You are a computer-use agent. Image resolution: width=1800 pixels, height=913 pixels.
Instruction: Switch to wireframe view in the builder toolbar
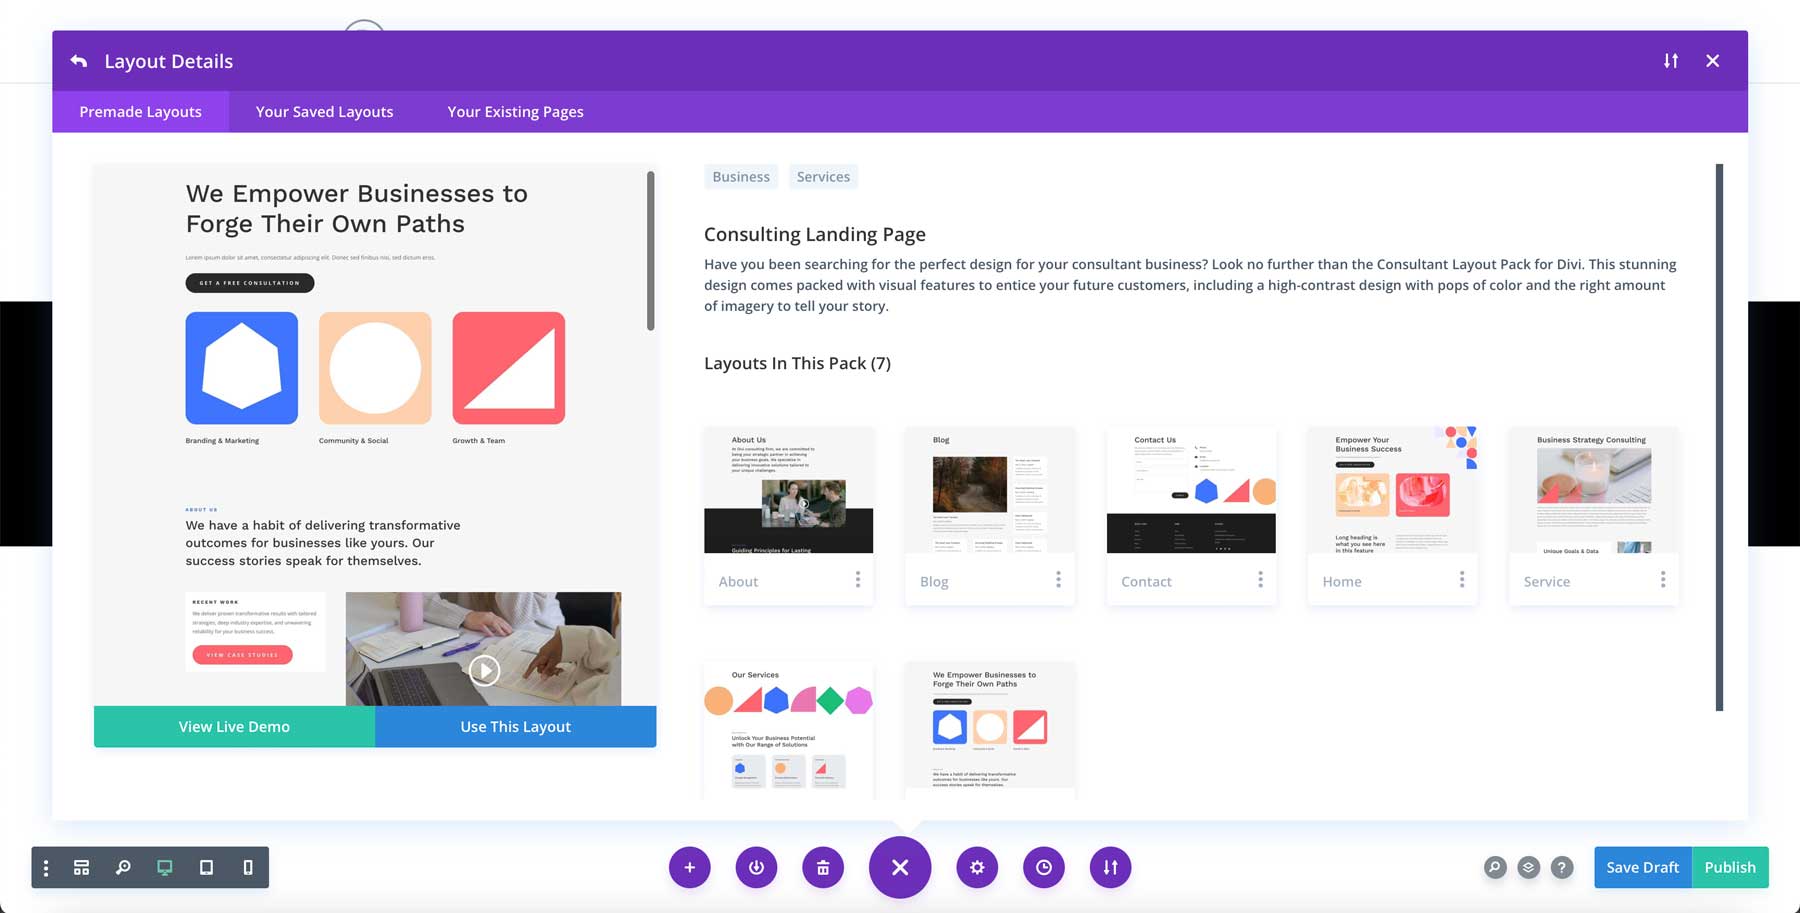pyautogui.click(x=81, y=867)
